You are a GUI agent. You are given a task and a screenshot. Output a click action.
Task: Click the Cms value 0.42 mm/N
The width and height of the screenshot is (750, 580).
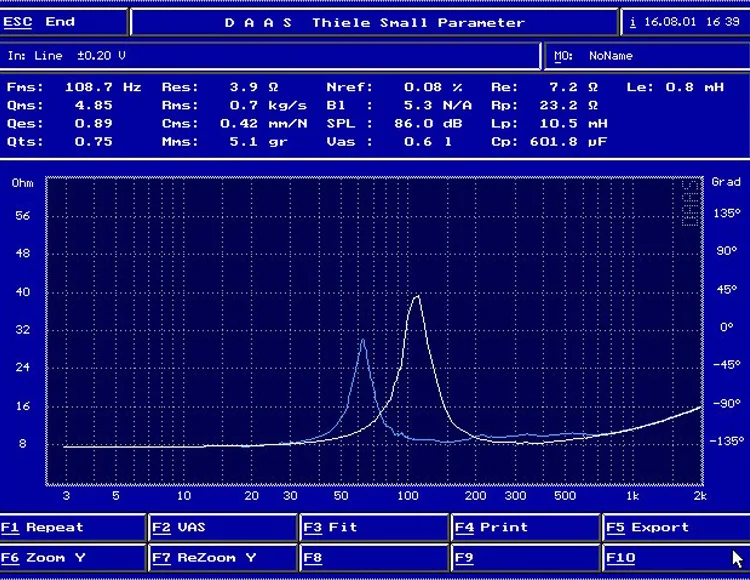tap(264, 123)
